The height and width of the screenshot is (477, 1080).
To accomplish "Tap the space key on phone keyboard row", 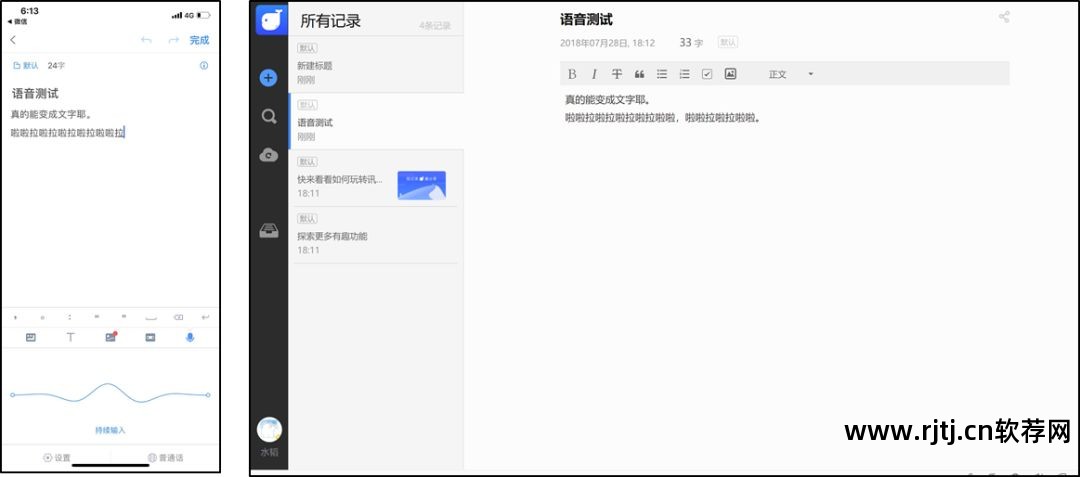I will [151, 318].
